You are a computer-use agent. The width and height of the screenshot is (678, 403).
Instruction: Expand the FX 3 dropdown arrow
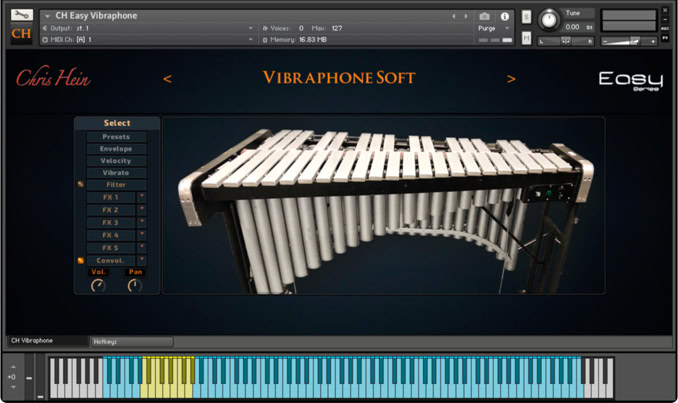142,222
